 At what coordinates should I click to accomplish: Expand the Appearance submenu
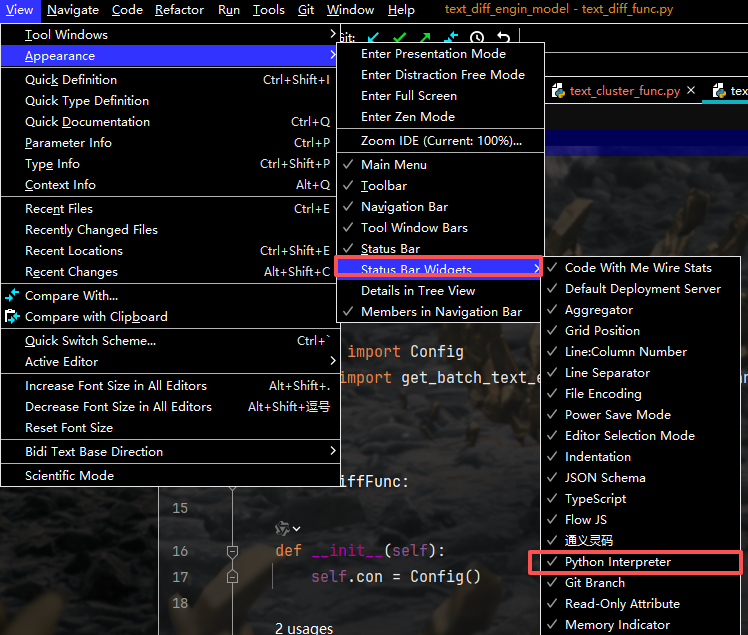169,56
